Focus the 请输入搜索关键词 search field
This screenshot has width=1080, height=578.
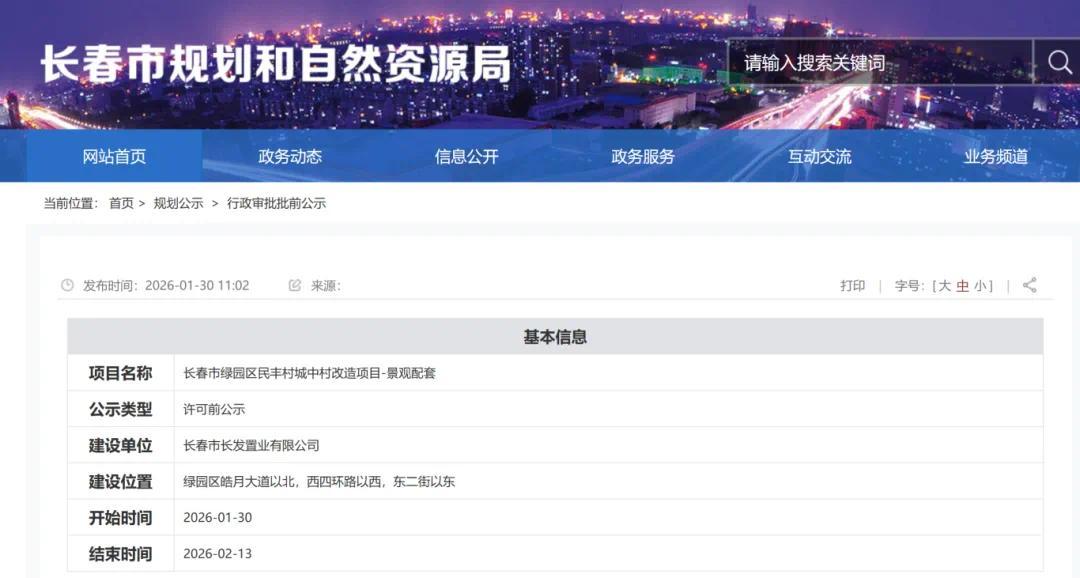coord(880,63)
